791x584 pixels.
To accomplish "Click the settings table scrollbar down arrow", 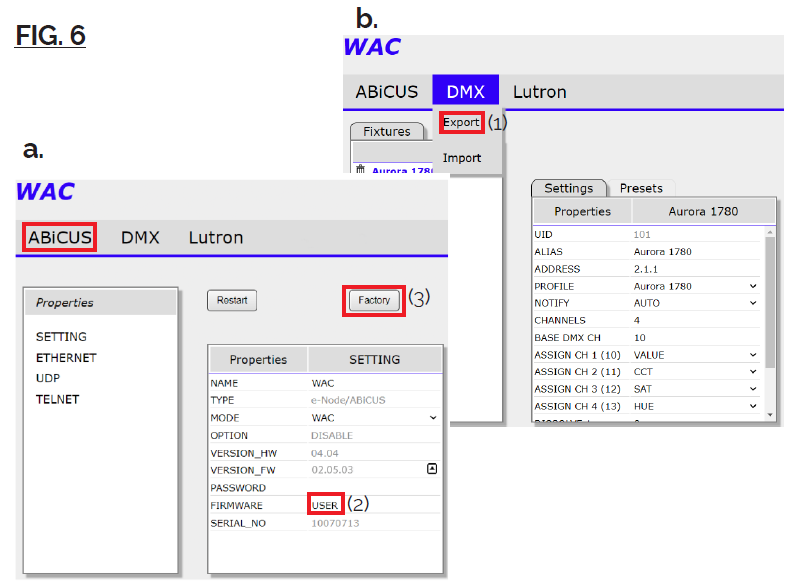I will click(x=768, y=414).
